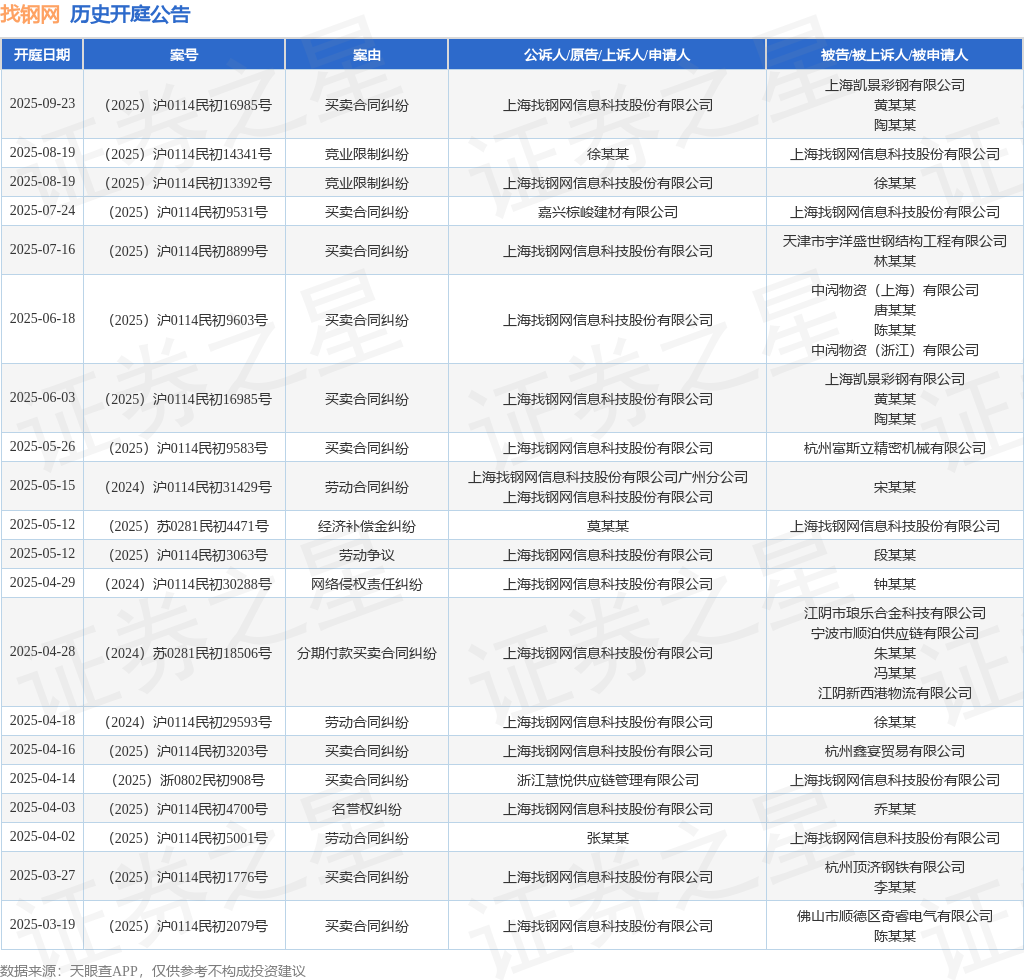This screenshot has width=1024, height=980.
Task: Select date cell 2025-07-24
Action: point(42,211)
